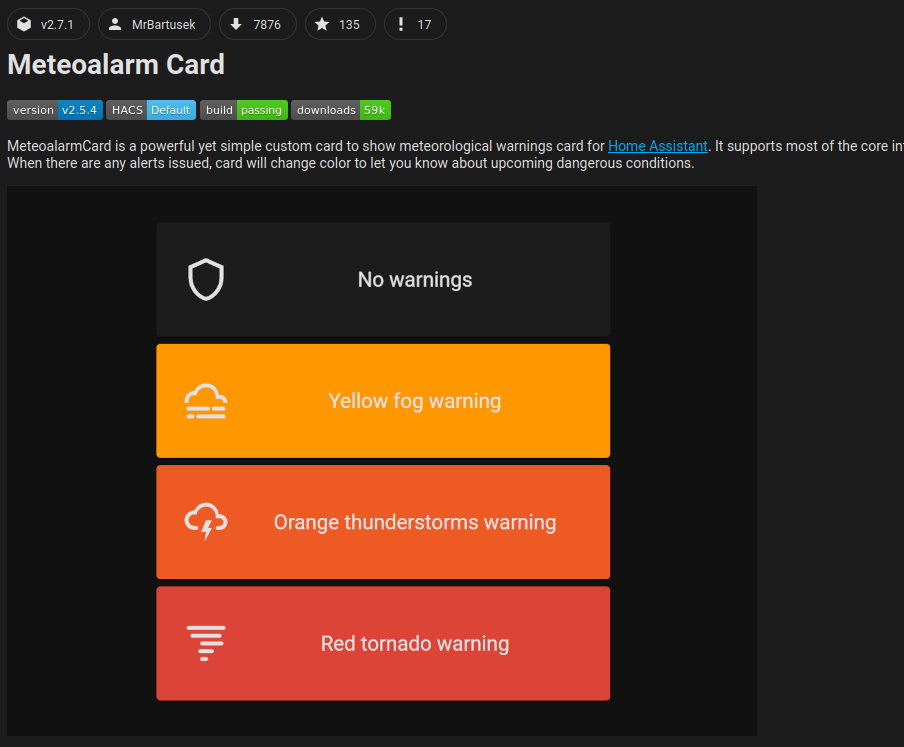The image size is (904, 747).
Task: Click the Yellow fog warning label
Action: 415,401
